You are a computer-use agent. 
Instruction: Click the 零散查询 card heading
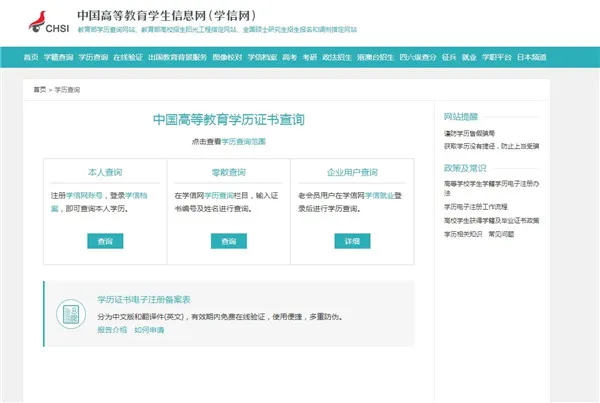point(229,172)
